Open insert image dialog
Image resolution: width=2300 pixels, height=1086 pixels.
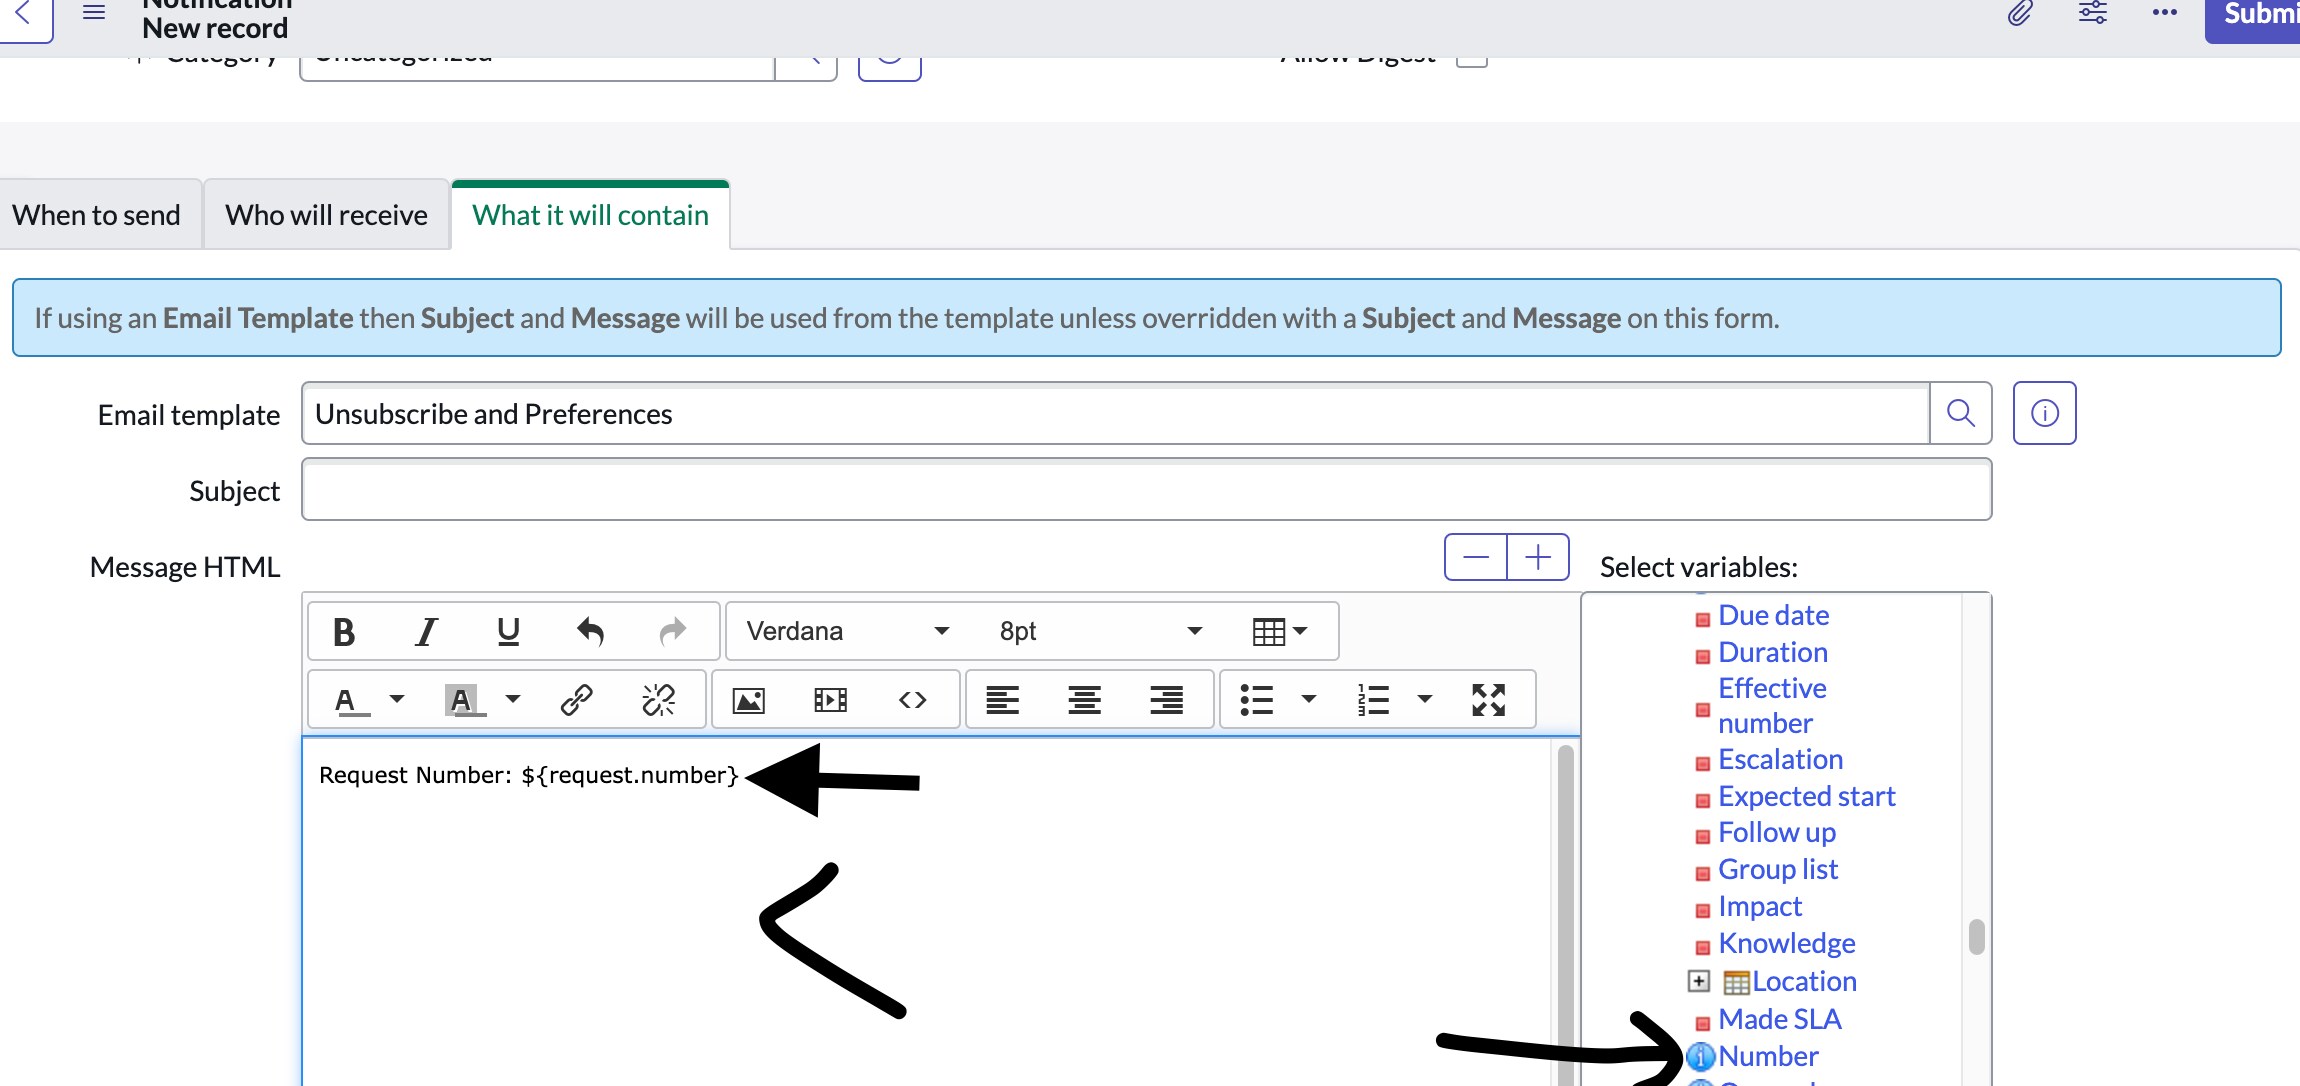coord(749,700)
